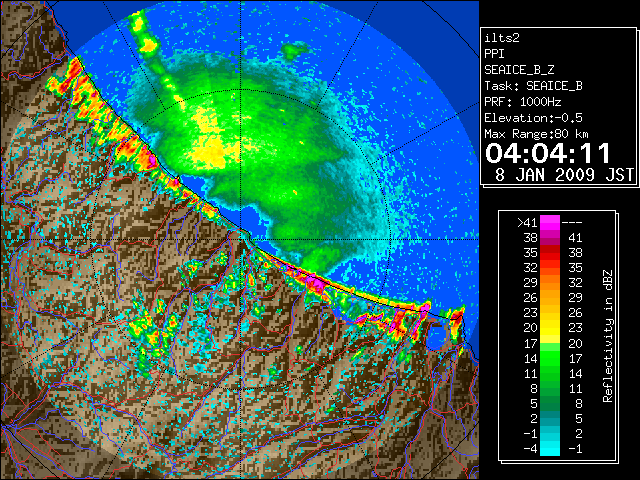This screenshot has height=480, width=640.
Task: Click the 'Reflectivity in dBZ' axis label
Action: [x=608, y=336]
